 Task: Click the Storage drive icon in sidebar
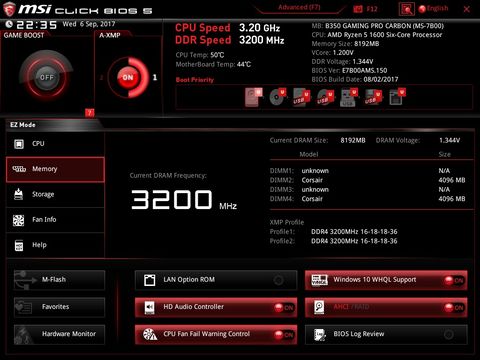19,194
